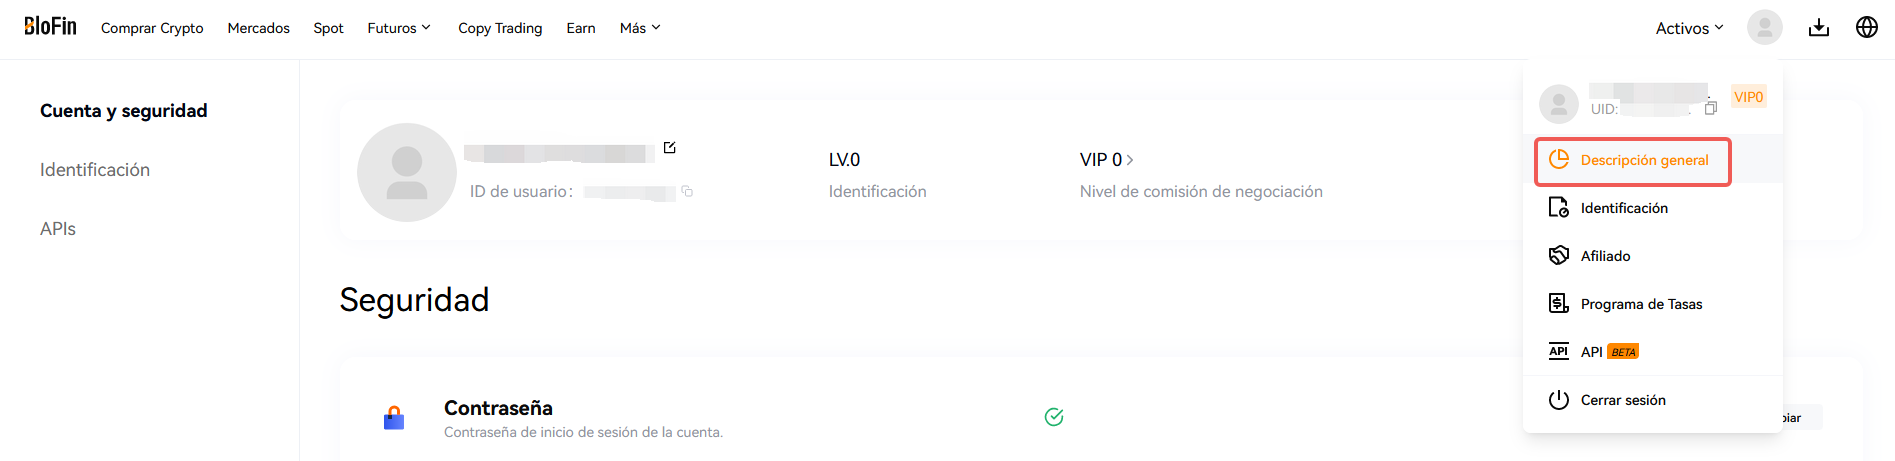Screen dimensions: 1895x461
Task: Select Descripción general menu item
Action: pos(1633,161)
